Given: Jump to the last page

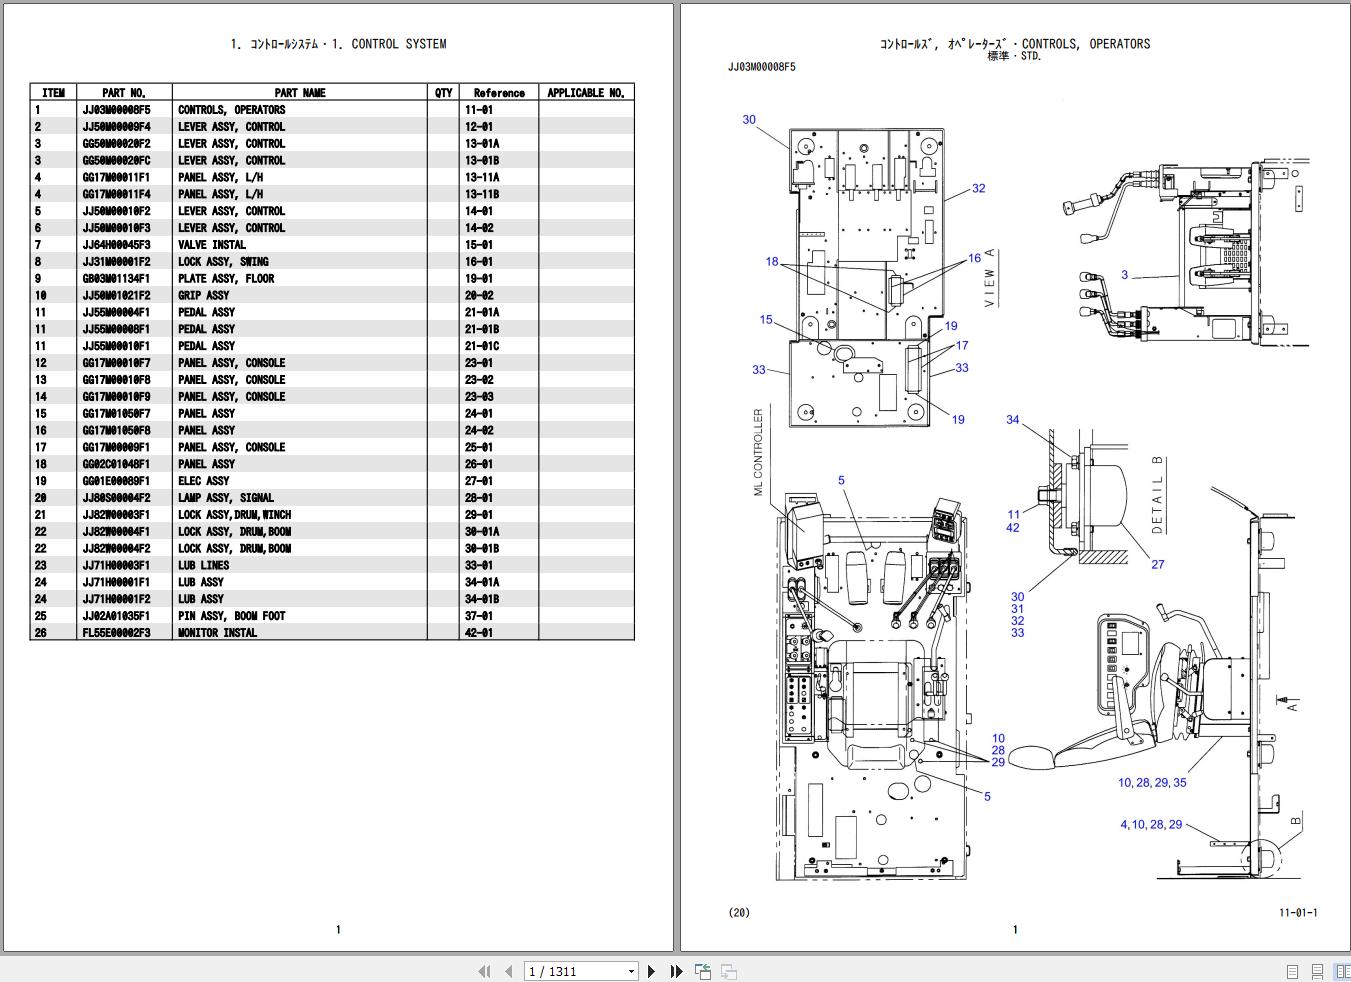Looking at the screenshot, I should [676, 971].
